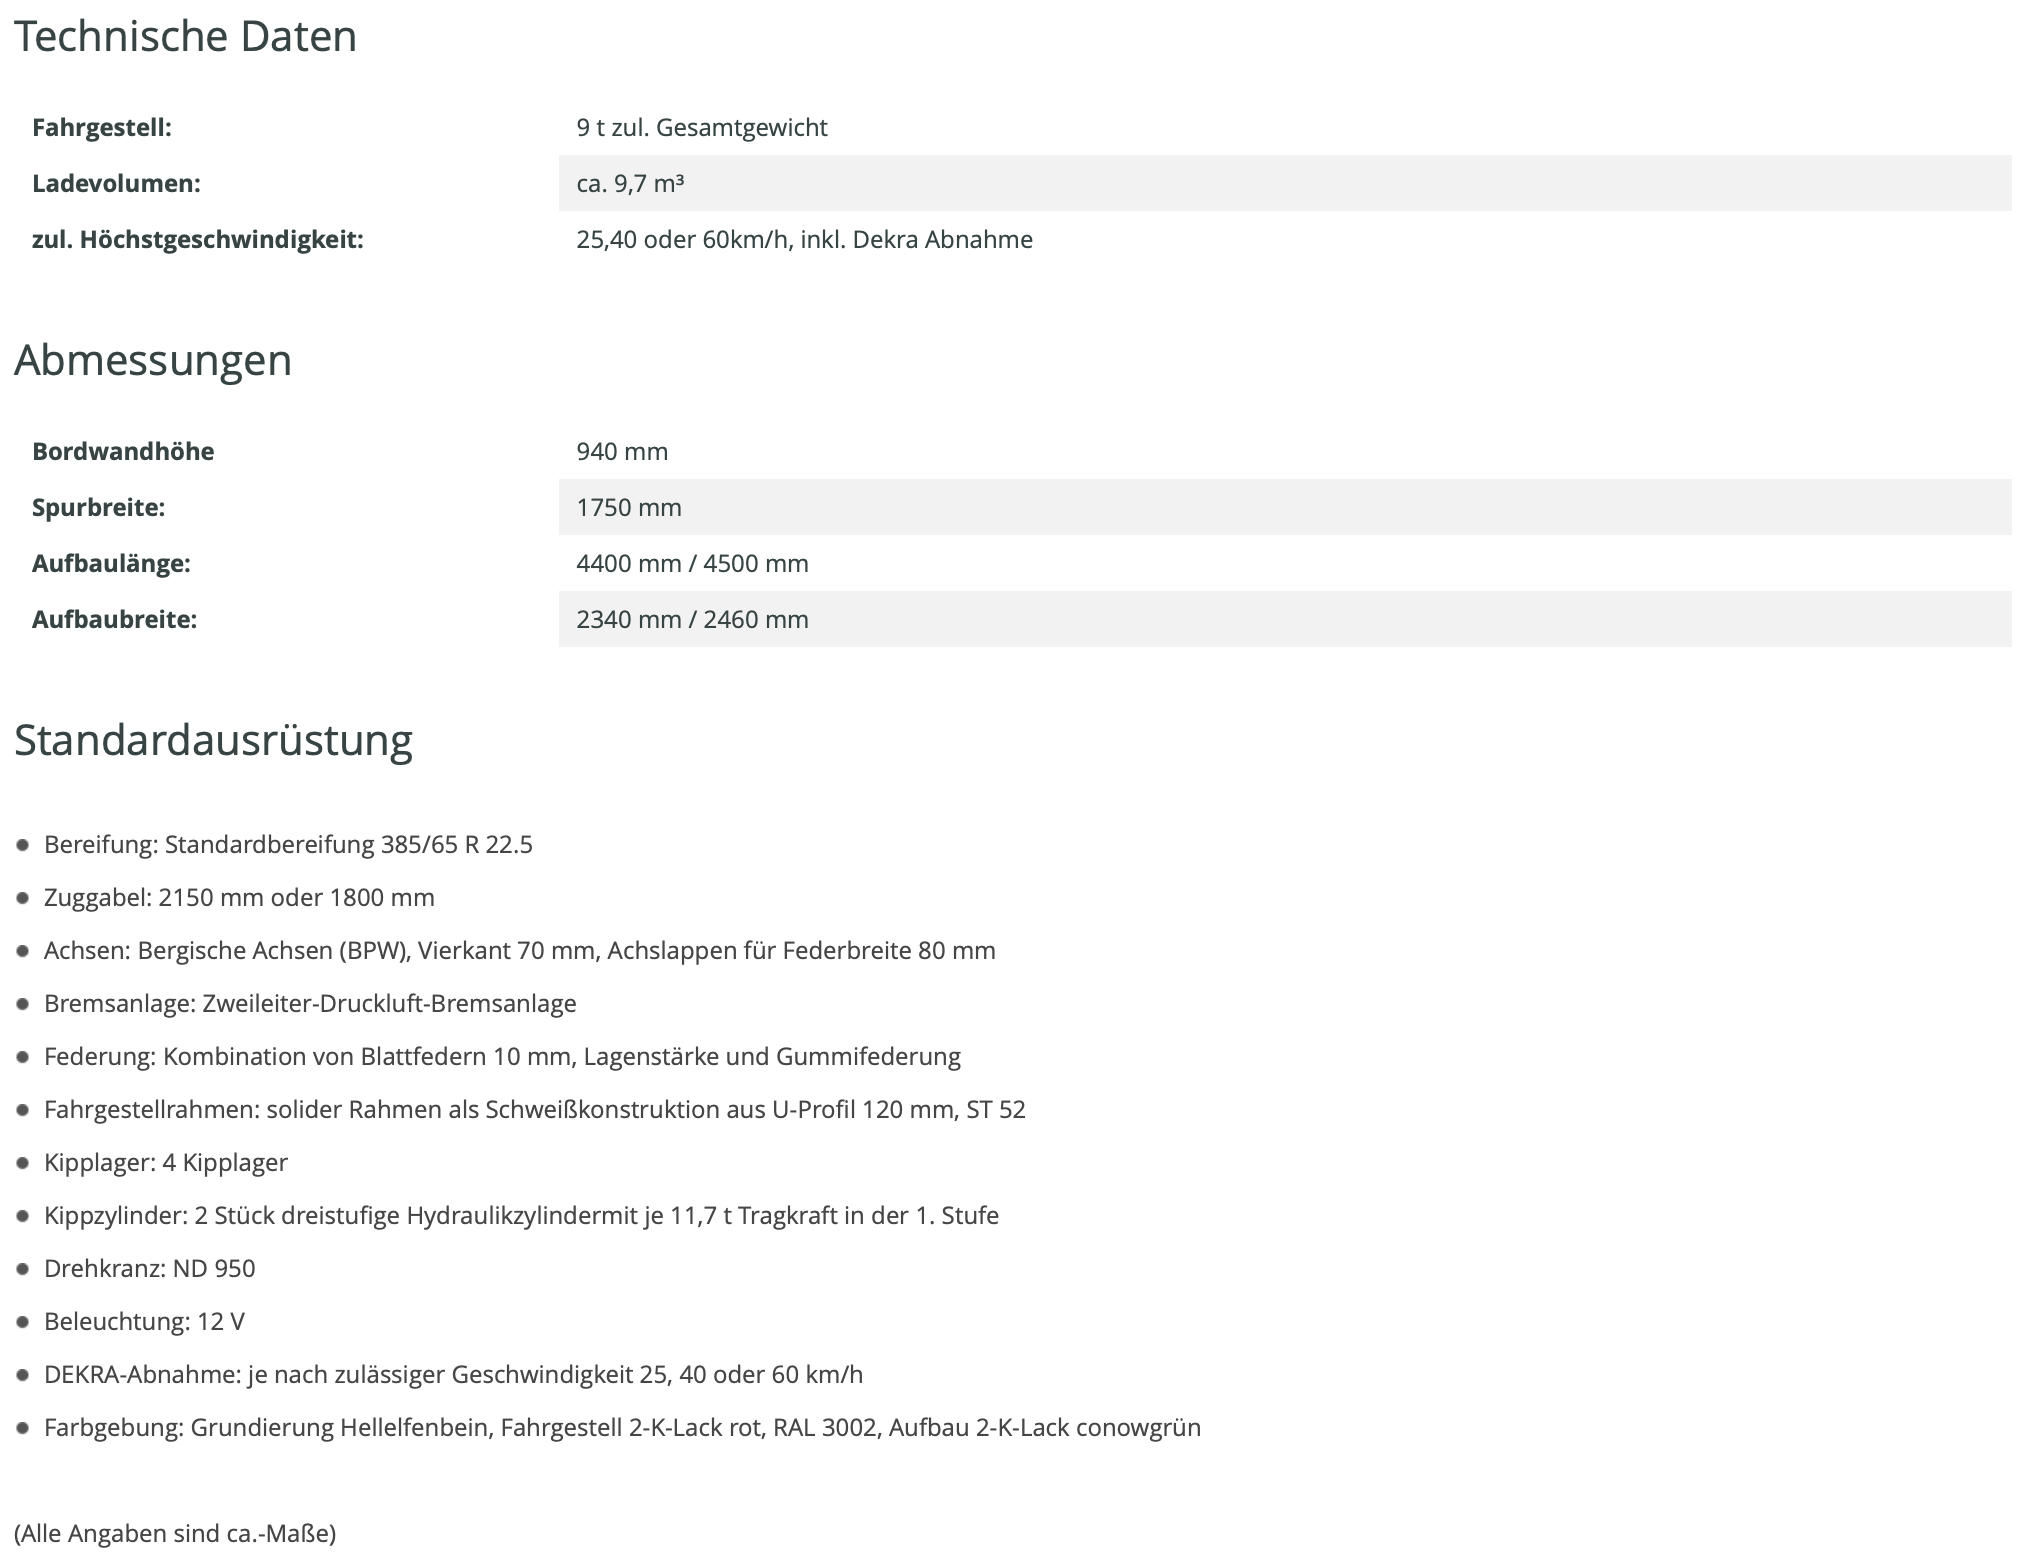Click the Drehkranz: ND 950 entry
This screenshot has height=1564, width=2040.
[x=150, y=1269]
